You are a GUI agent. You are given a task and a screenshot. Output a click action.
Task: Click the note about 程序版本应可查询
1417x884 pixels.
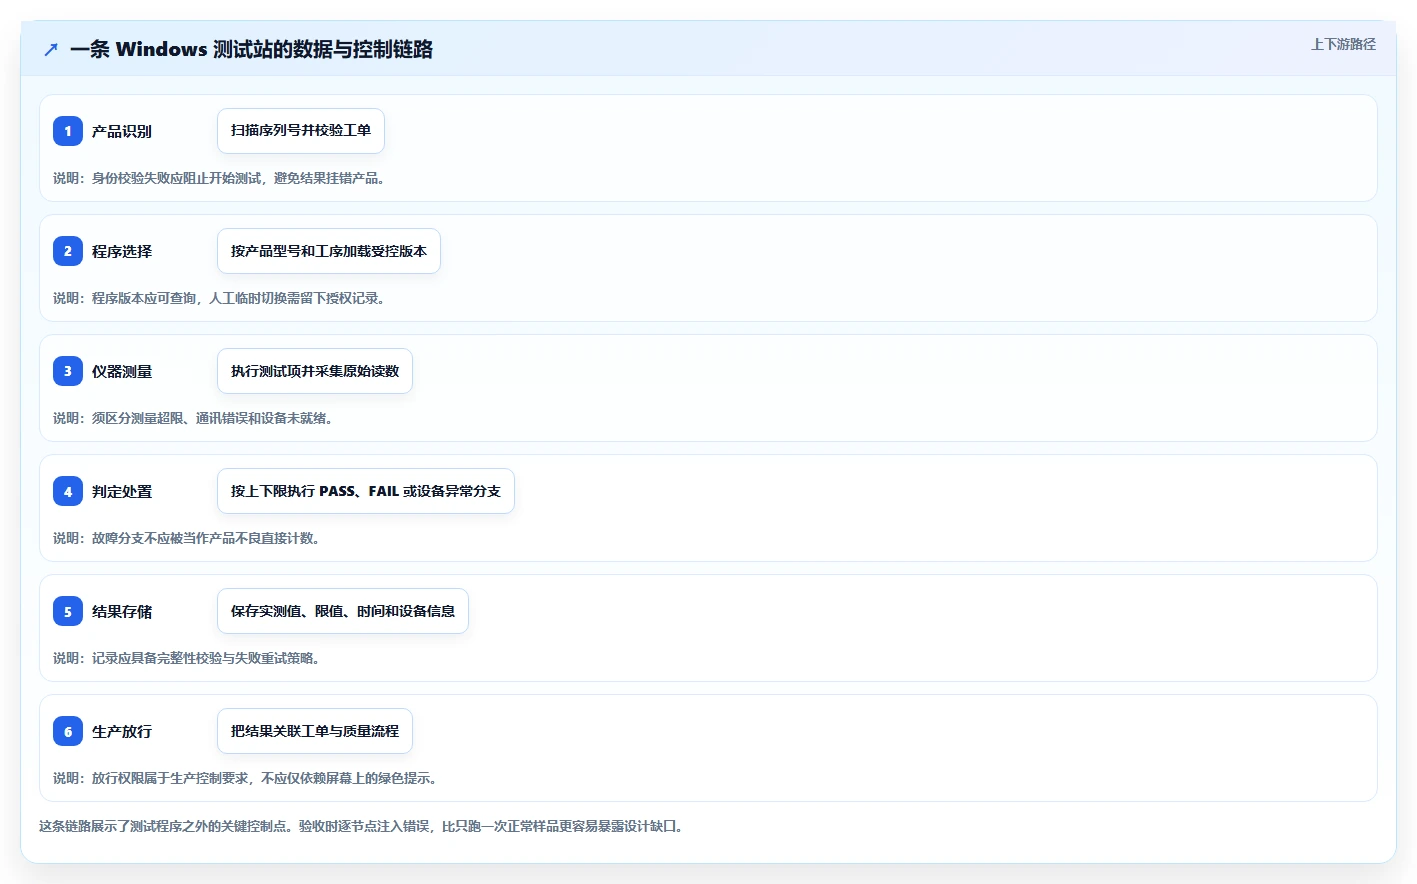click(x=222, y=298)
